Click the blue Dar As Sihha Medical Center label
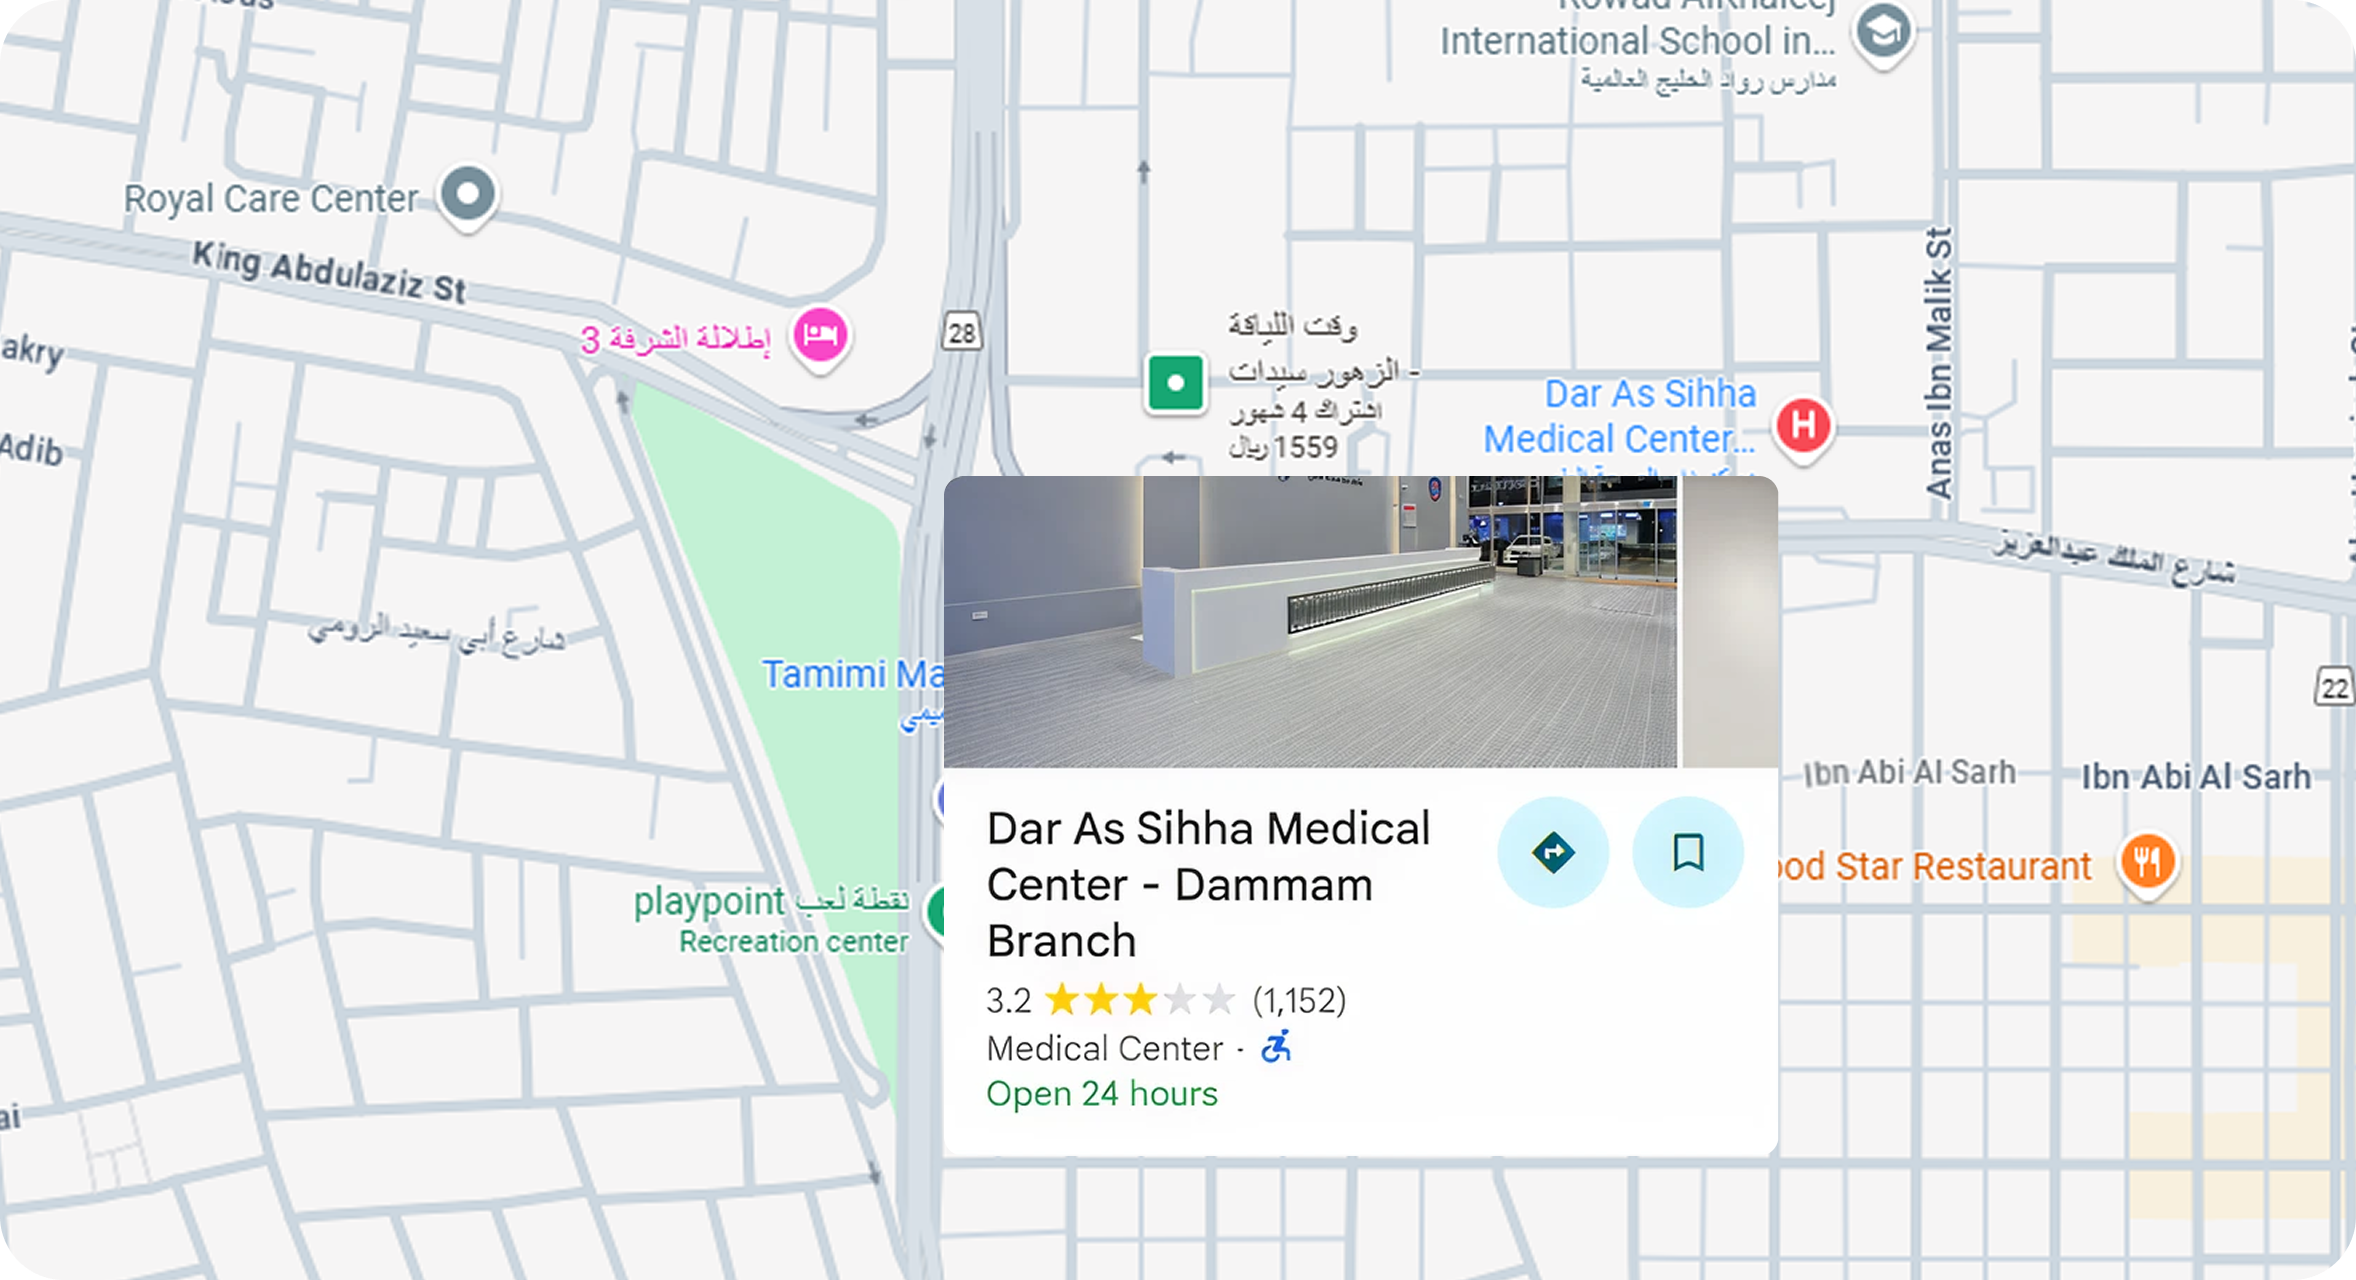Screen dimensions: 2356x1280 click(1620, 416)
